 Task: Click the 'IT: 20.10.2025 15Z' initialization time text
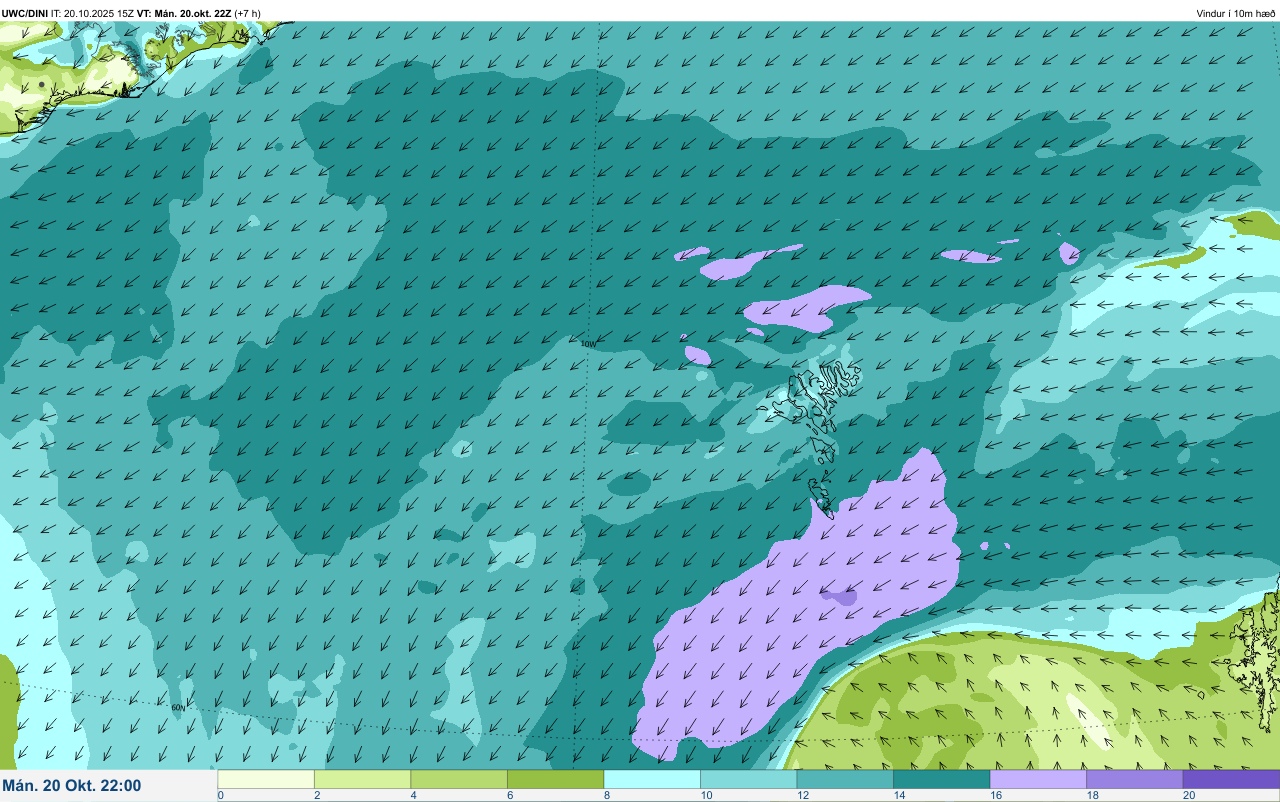pyautogui.click(x=93, y=13)
